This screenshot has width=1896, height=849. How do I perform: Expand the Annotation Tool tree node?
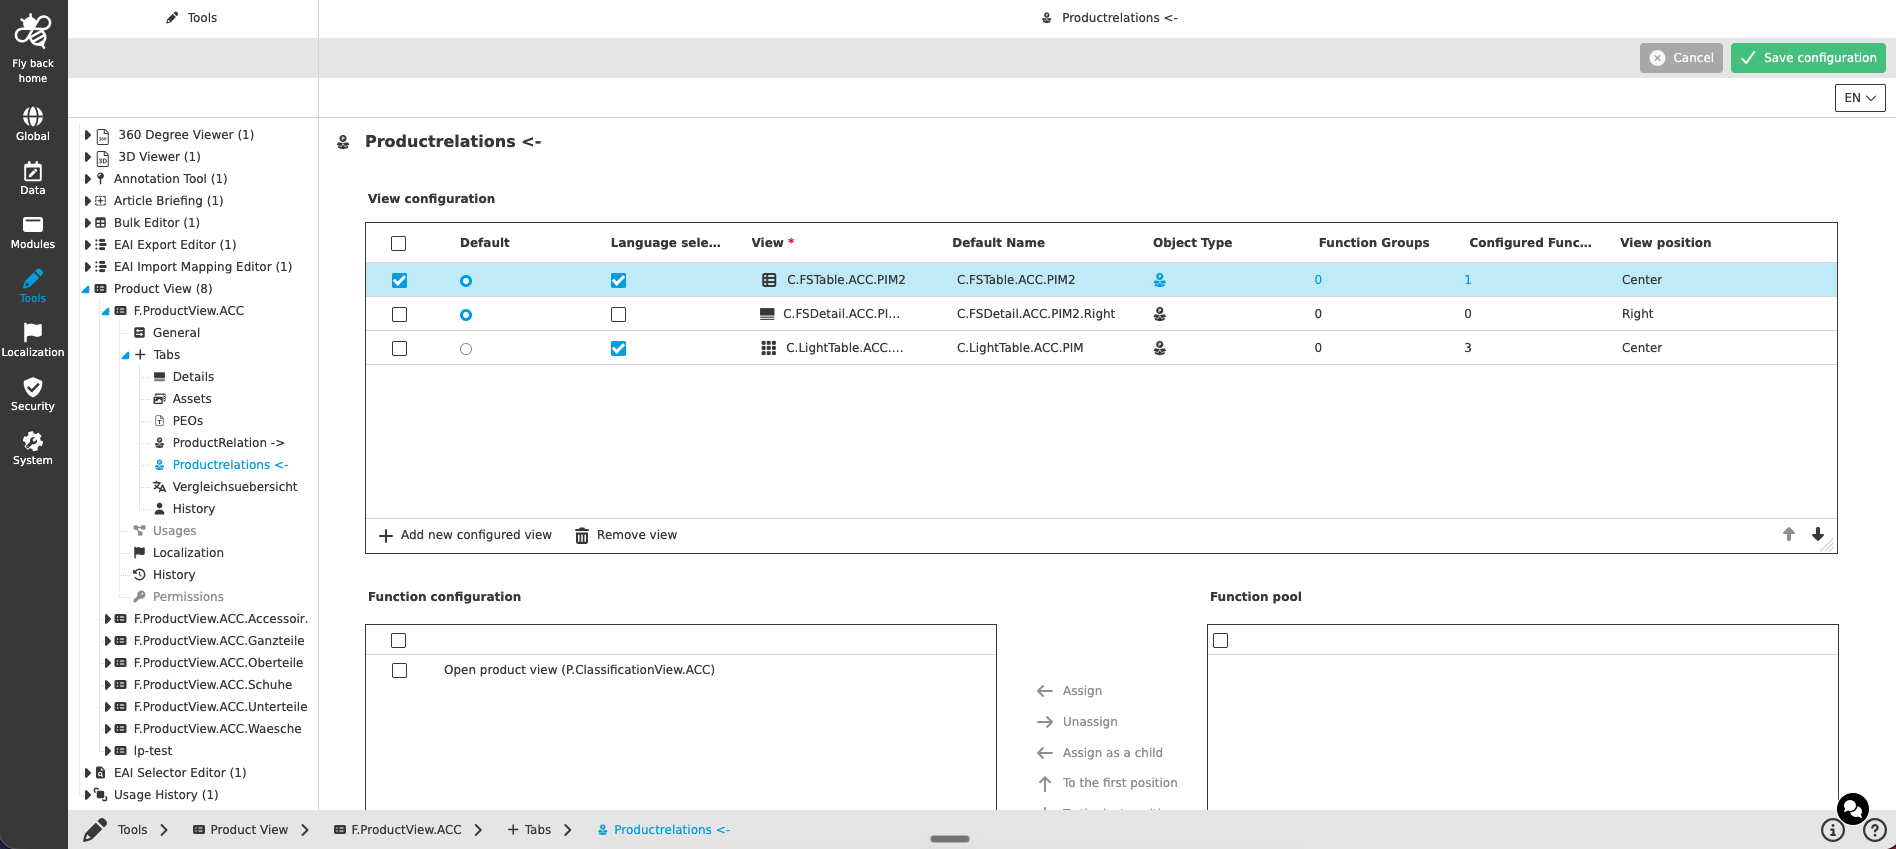(88, 179)
